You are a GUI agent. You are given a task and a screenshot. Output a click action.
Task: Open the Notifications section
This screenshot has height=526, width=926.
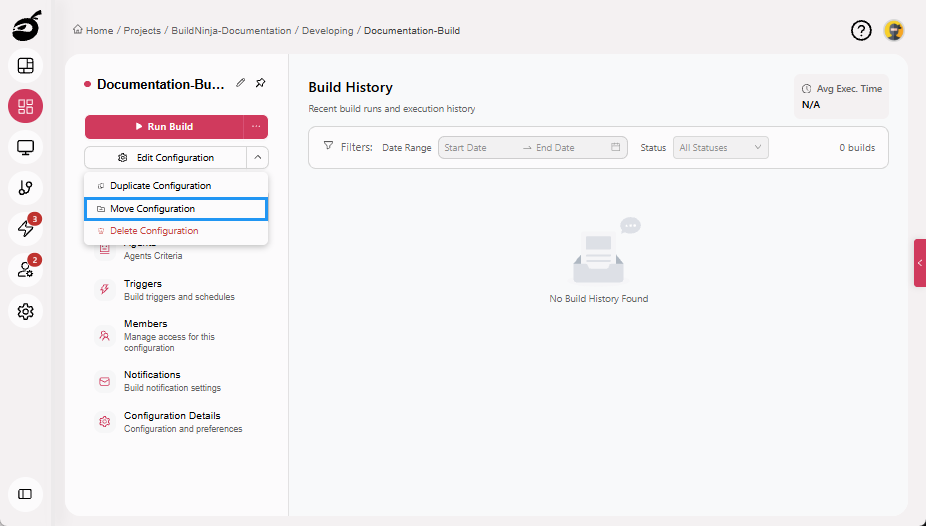[x=176, y=381]
